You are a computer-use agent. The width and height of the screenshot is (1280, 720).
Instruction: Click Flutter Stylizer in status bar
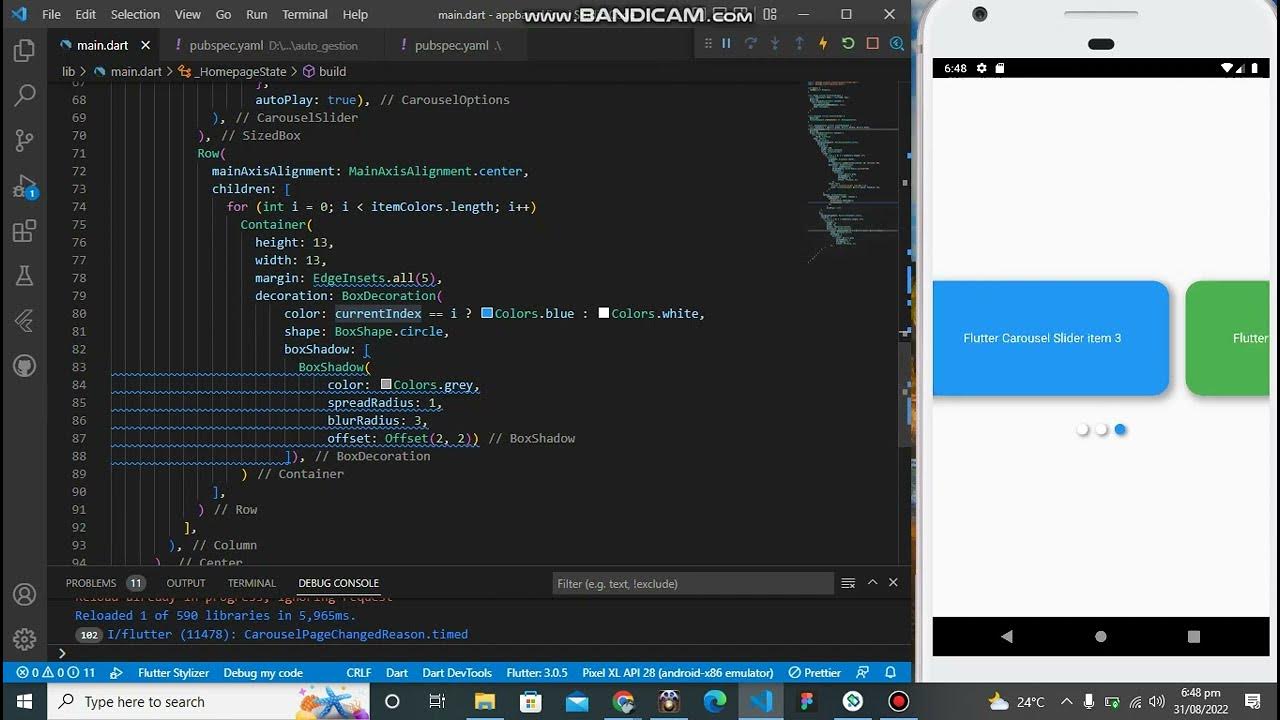point(173,673)
